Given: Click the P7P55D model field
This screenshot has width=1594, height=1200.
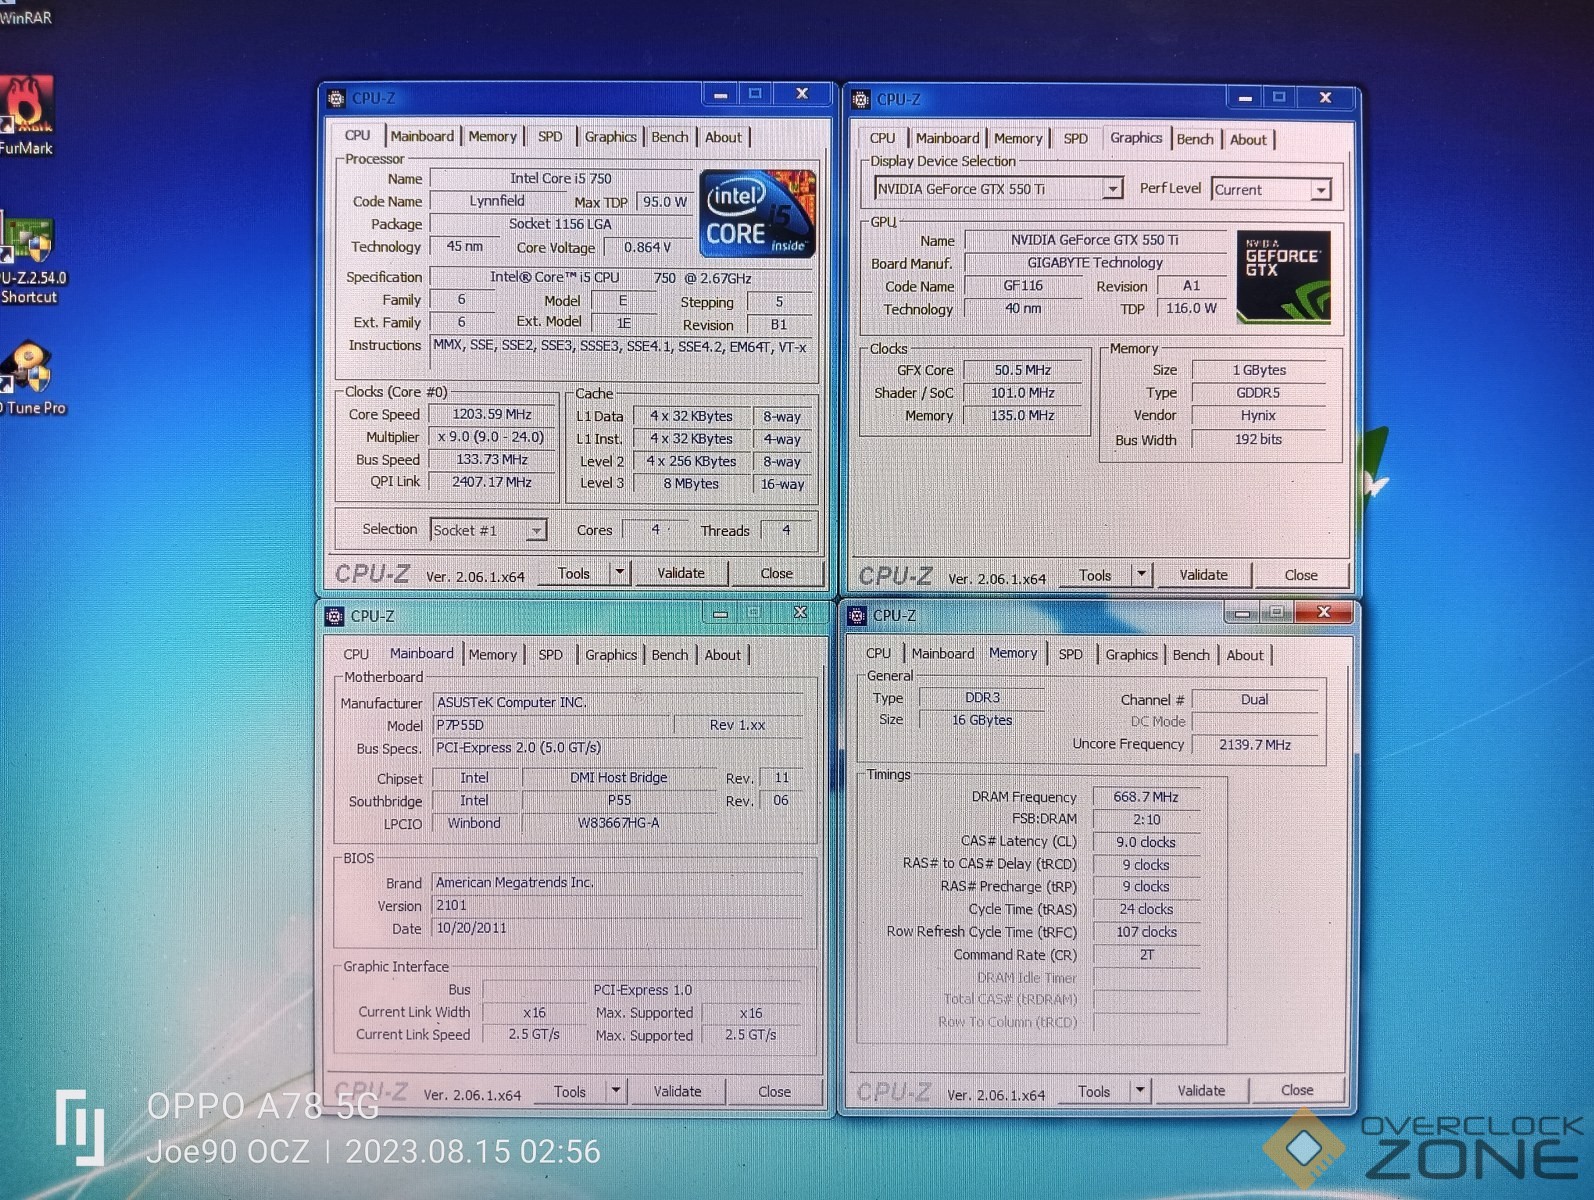Looking at the screenshot, I should tap(552, 725).
